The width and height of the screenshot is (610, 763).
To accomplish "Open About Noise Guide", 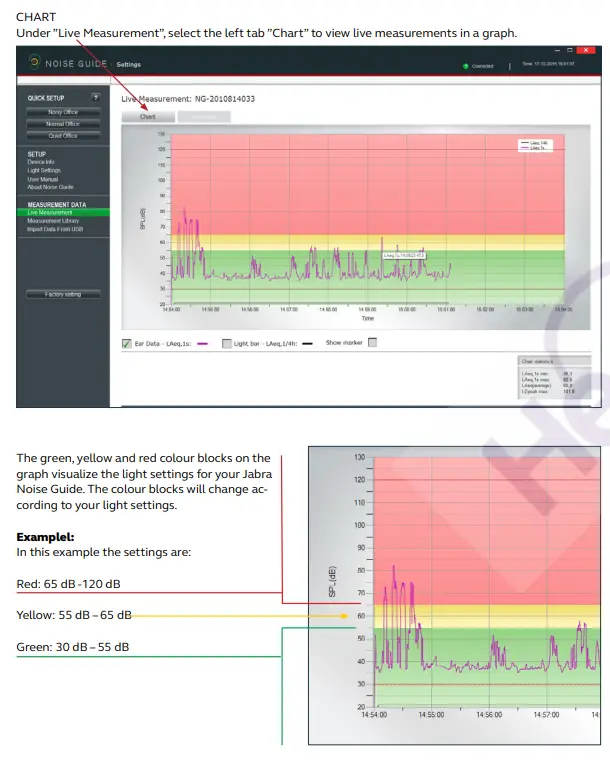I will coord(51,187).
